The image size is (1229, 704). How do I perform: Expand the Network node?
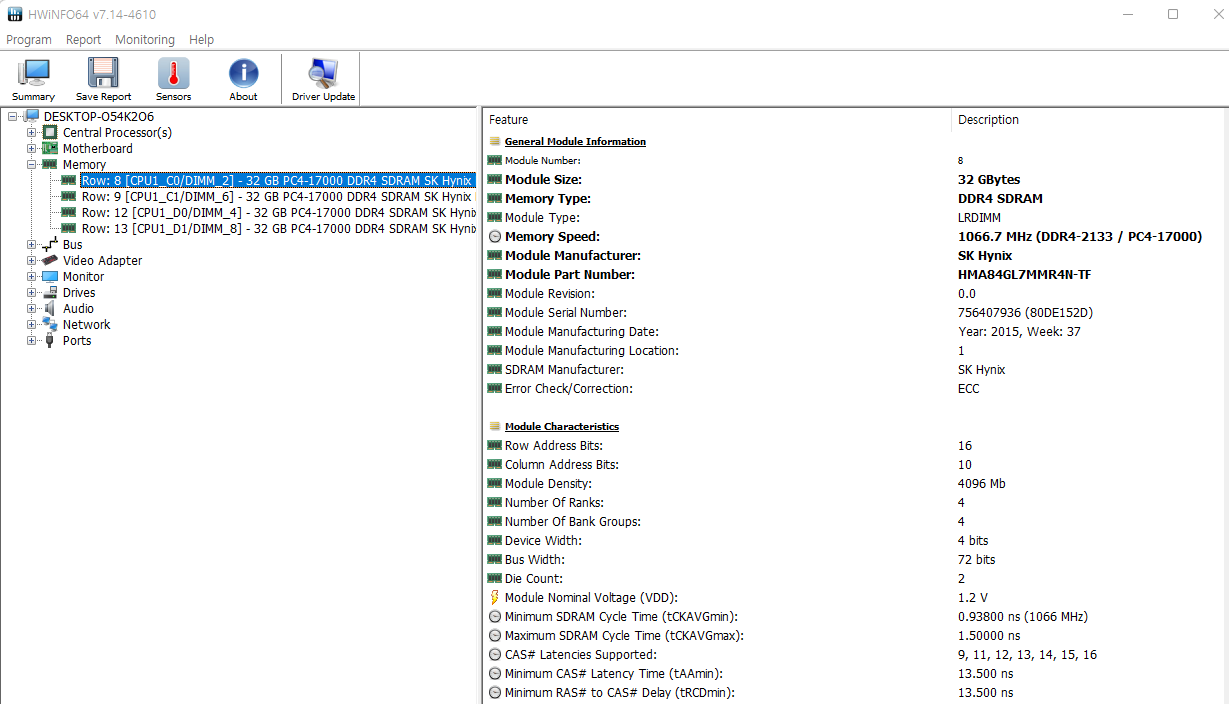31,325
